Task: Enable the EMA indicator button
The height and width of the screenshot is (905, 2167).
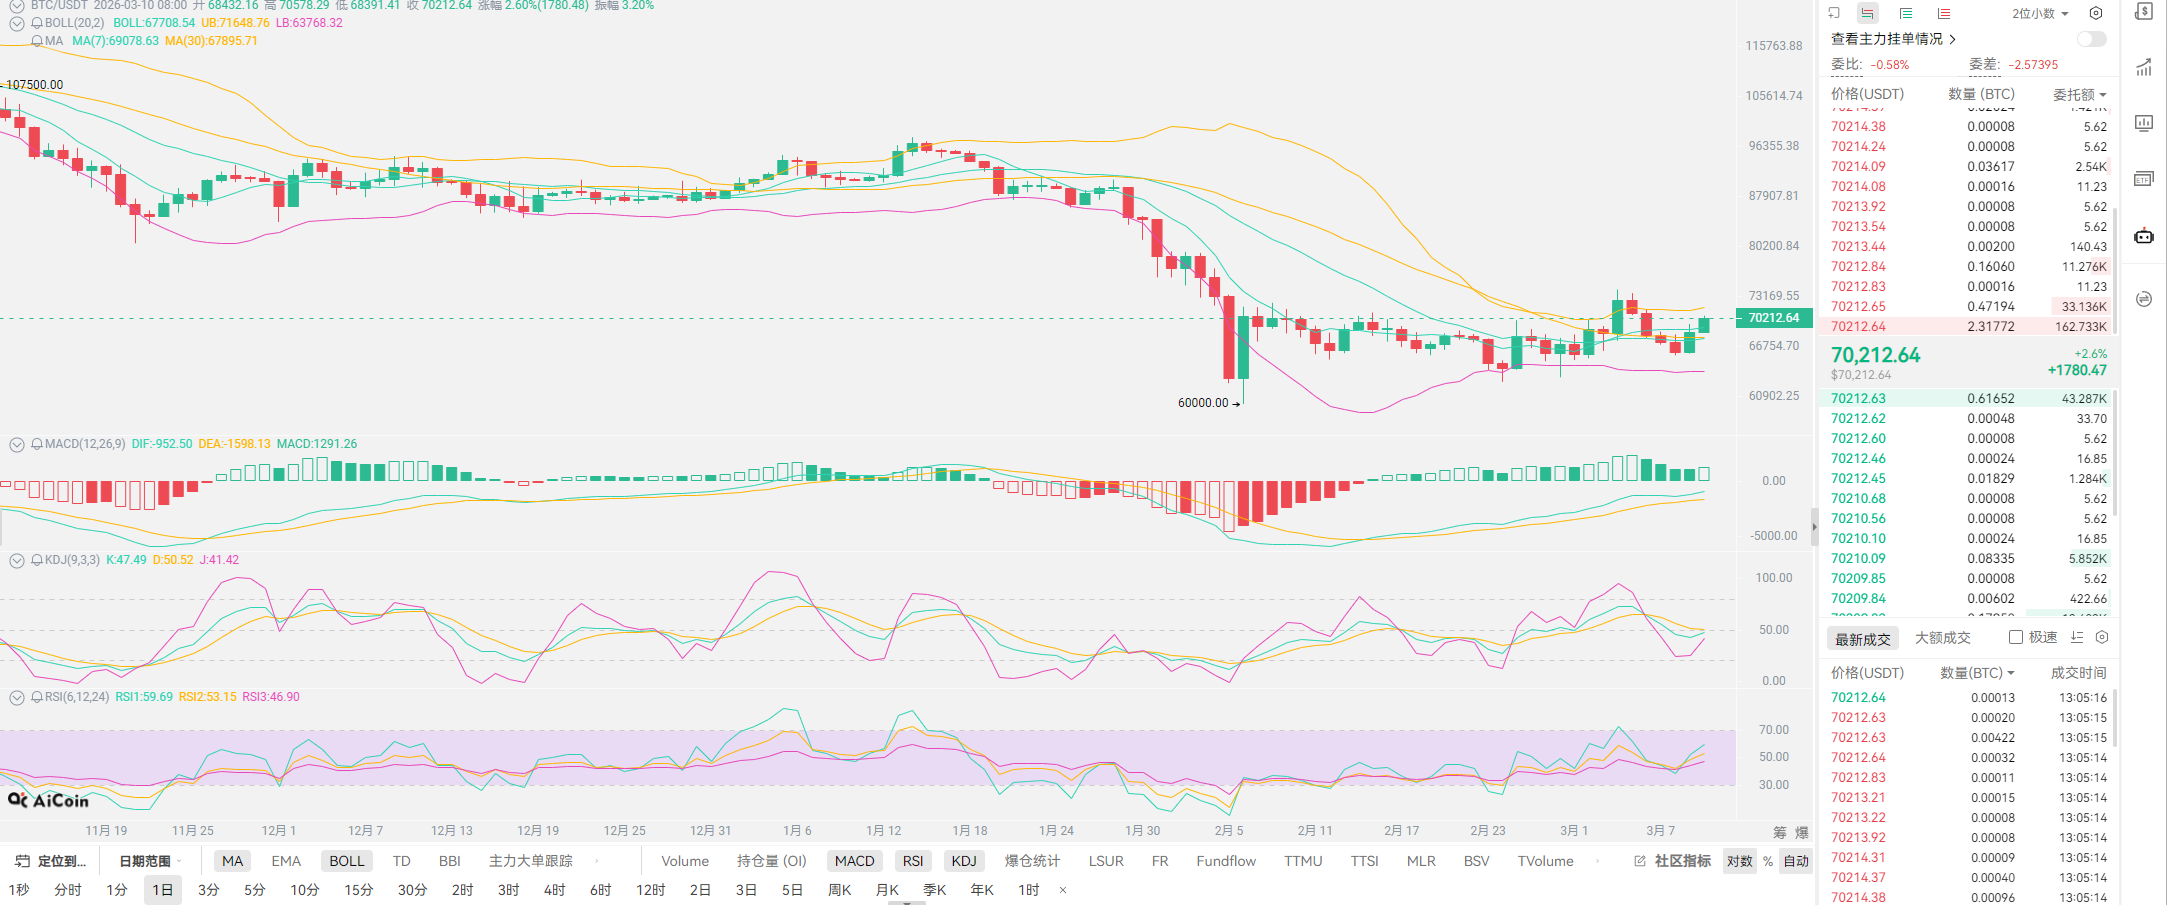Action: pyautogui.click(x=286, y=861)
